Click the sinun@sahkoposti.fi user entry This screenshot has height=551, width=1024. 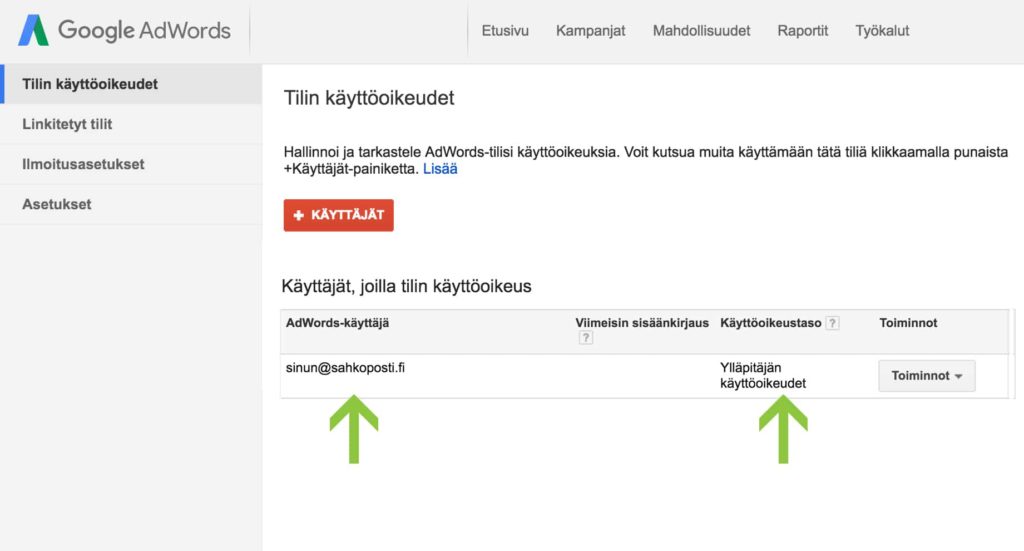pos(345,368)
